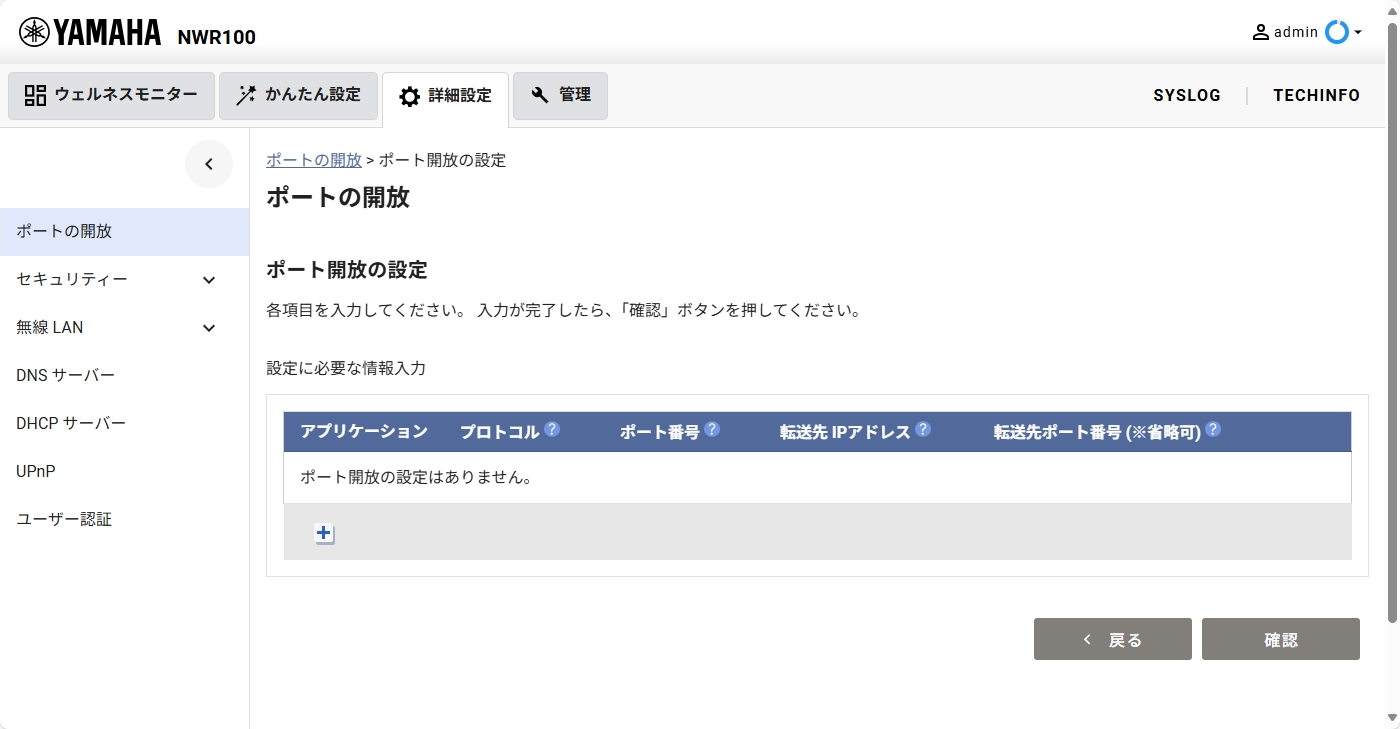The height and width of the screenshot is (729, 1400).
Task: Open the SYSLOG link
Action: 1187,96
